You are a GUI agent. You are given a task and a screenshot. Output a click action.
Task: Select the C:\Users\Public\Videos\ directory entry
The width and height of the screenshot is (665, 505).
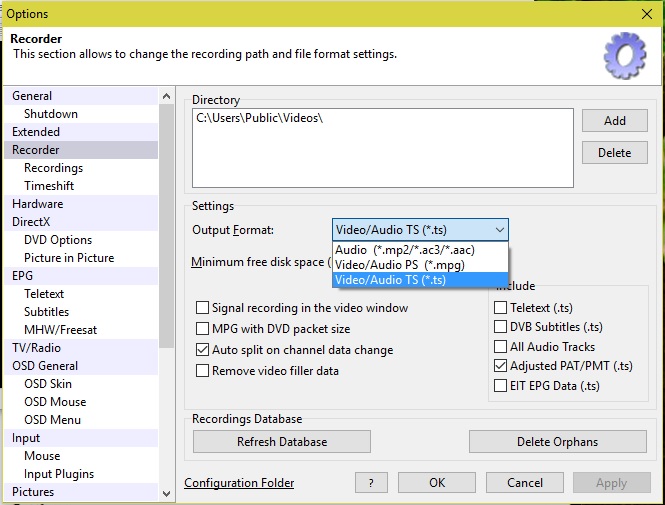tap(259, 118)
